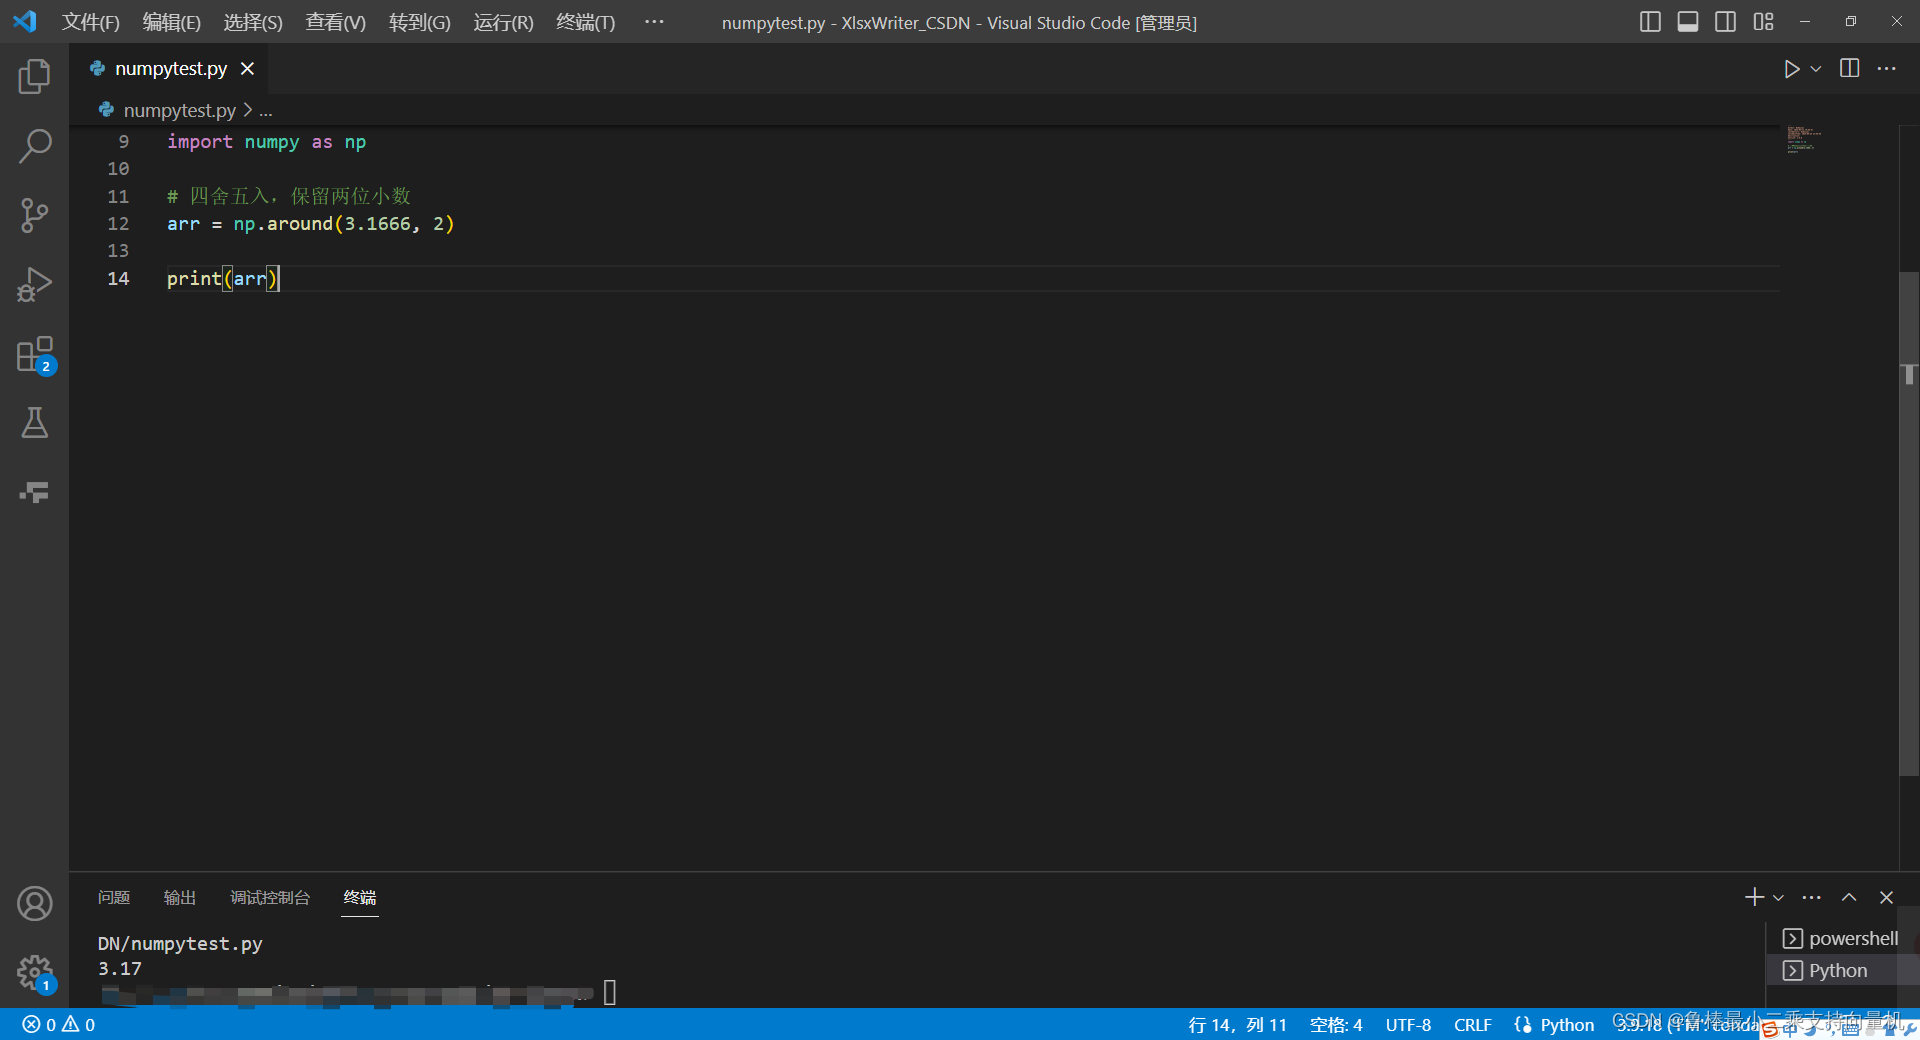Viewport: 1920px width, 1040px height.
Task: Click the minimap code overview
Action: point(1805,140)
